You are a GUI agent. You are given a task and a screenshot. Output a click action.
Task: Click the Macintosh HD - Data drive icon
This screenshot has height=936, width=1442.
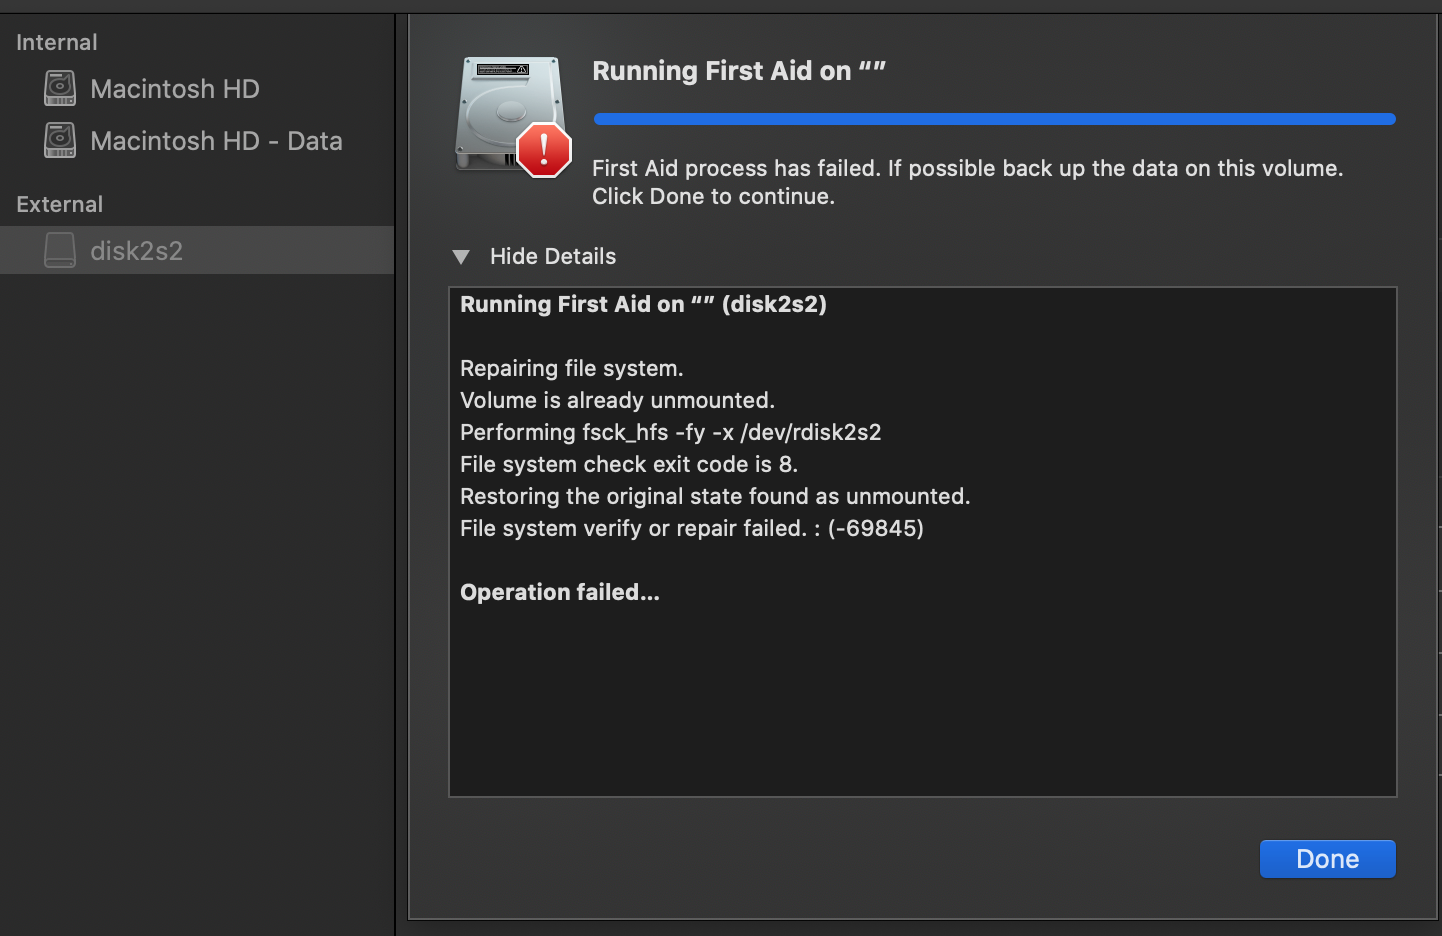point(60,140)
